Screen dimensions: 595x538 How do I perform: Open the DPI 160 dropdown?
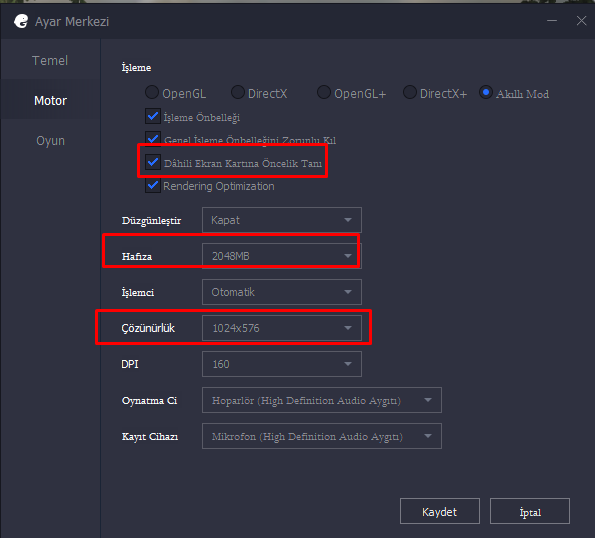pyautogui.click(x=282, y=364)
